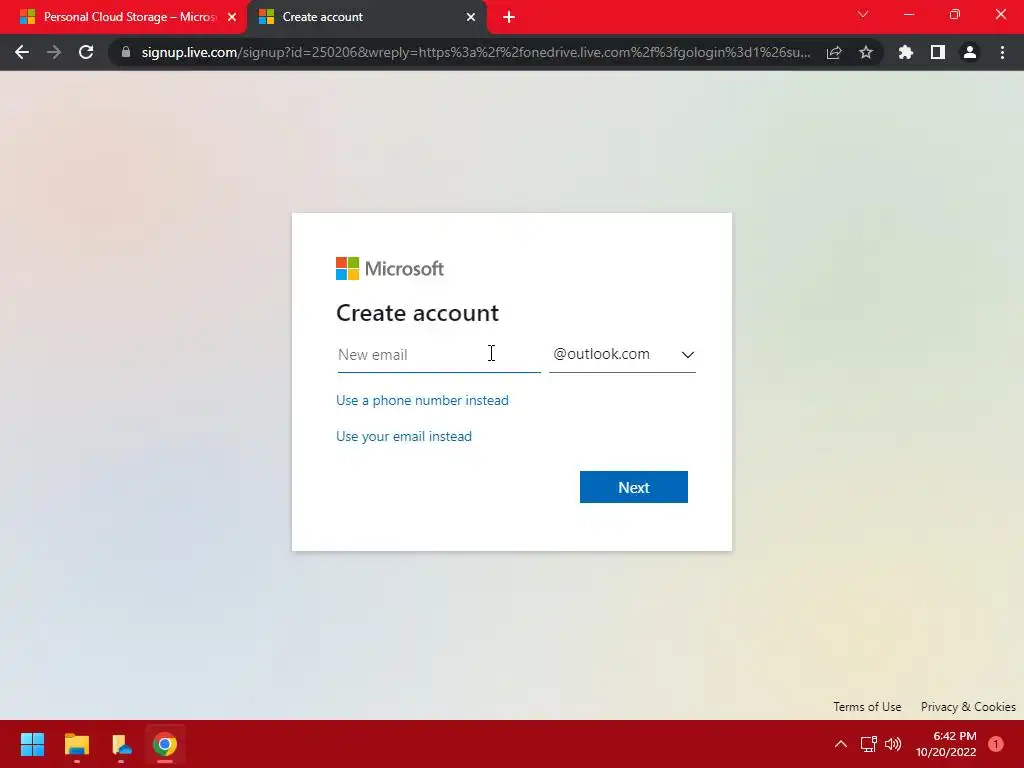Click Use your email instead link

(x=404, y=436)
